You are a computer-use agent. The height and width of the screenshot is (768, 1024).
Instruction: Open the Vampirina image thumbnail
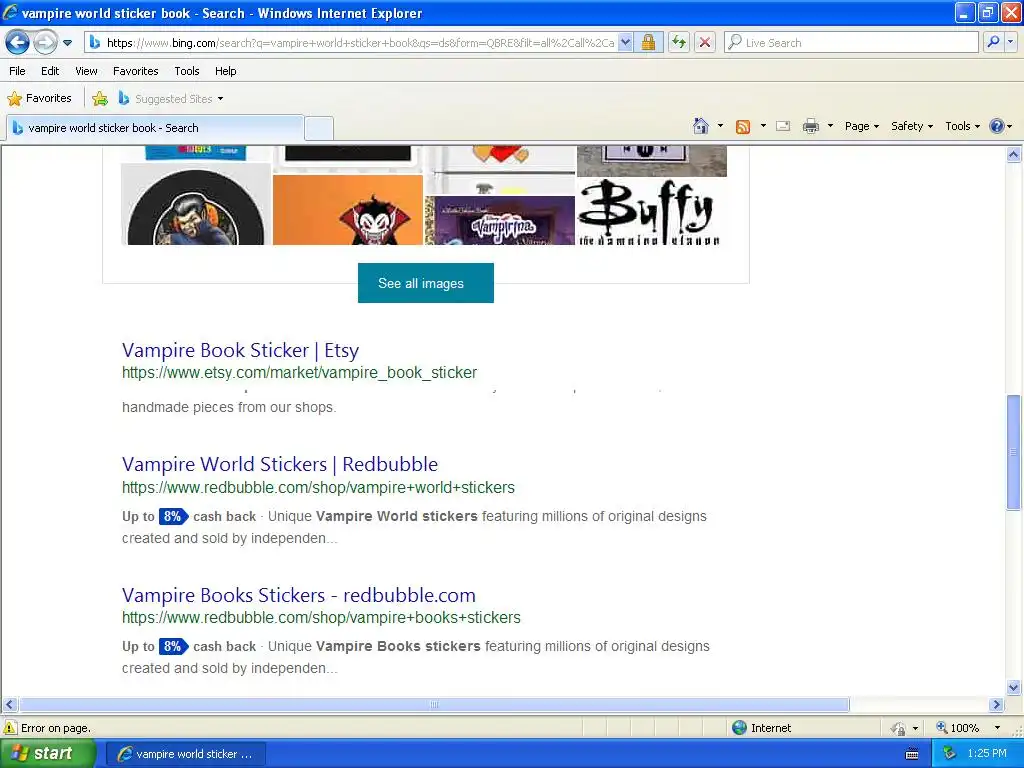[x=500, y=221]
